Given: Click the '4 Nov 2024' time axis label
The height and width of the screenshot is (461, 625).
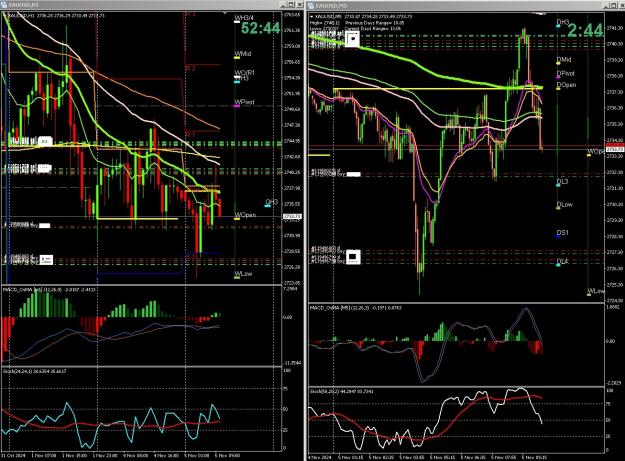Looking at the screenshot, I should coord(319,457).
